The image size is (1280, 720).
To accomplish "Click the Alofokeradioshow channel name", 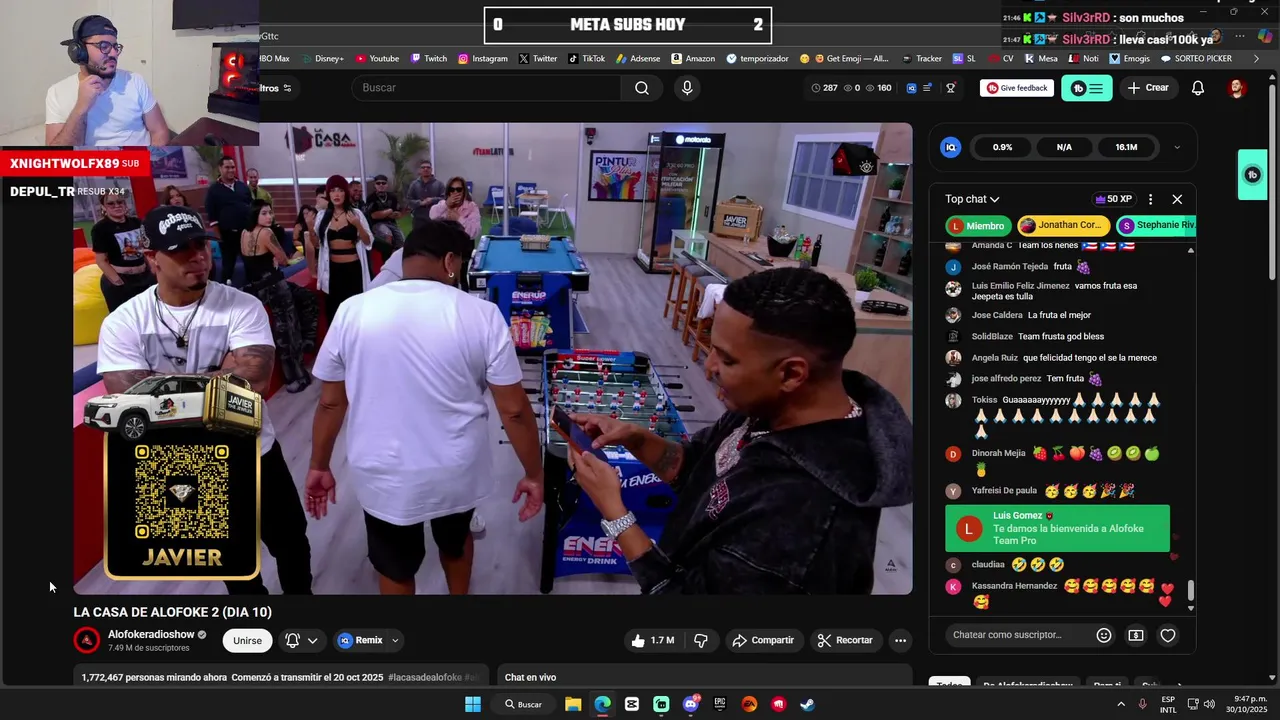I will tap(151, 634).
